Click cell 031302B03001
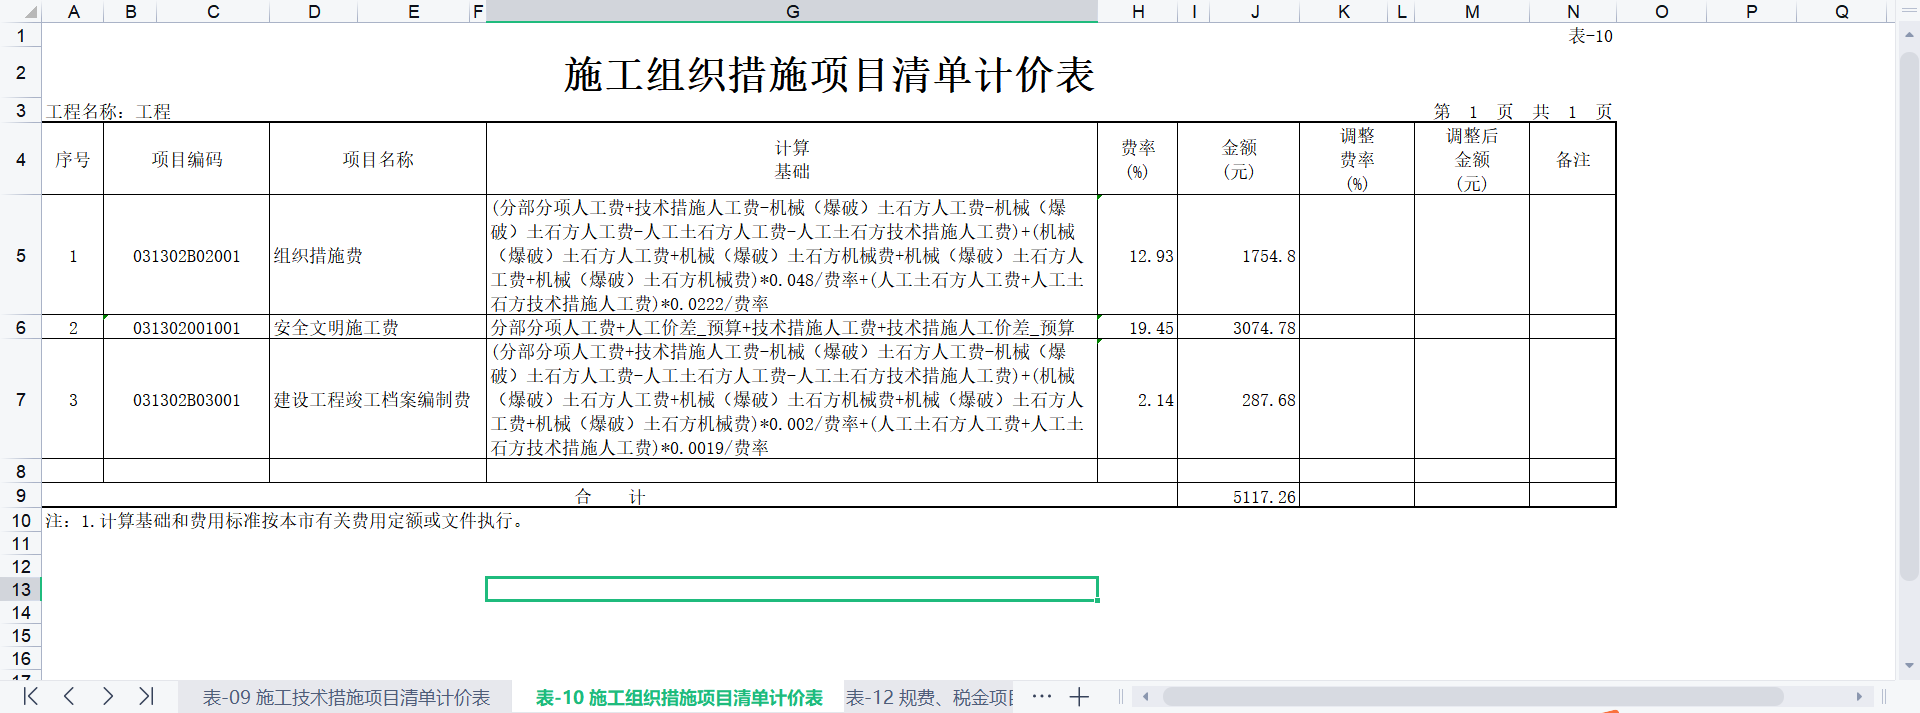This screenshot has width=1920, height=713. [x=187, y=400]
